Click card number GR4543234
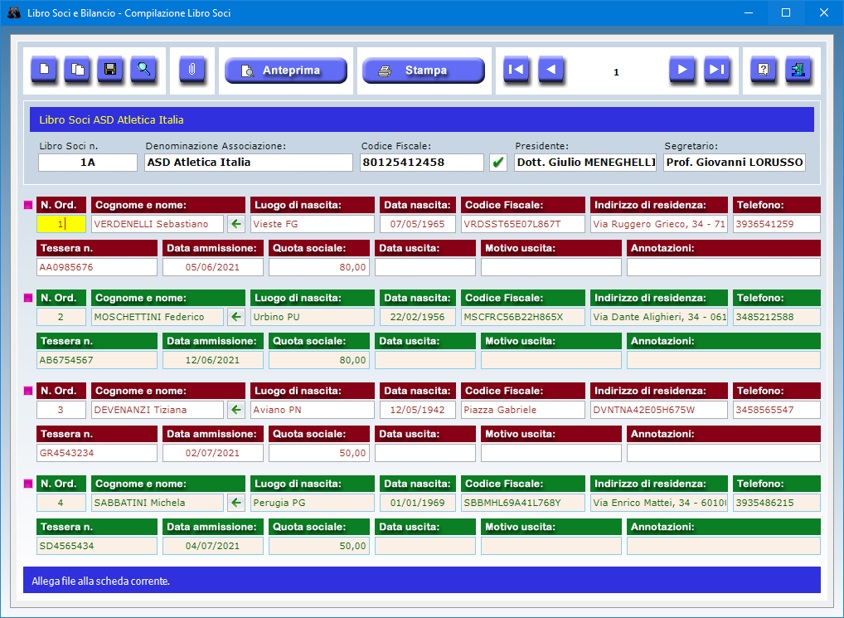Image resolution: width=844 pixels, height=618 pixels. (x=97, y=453)
